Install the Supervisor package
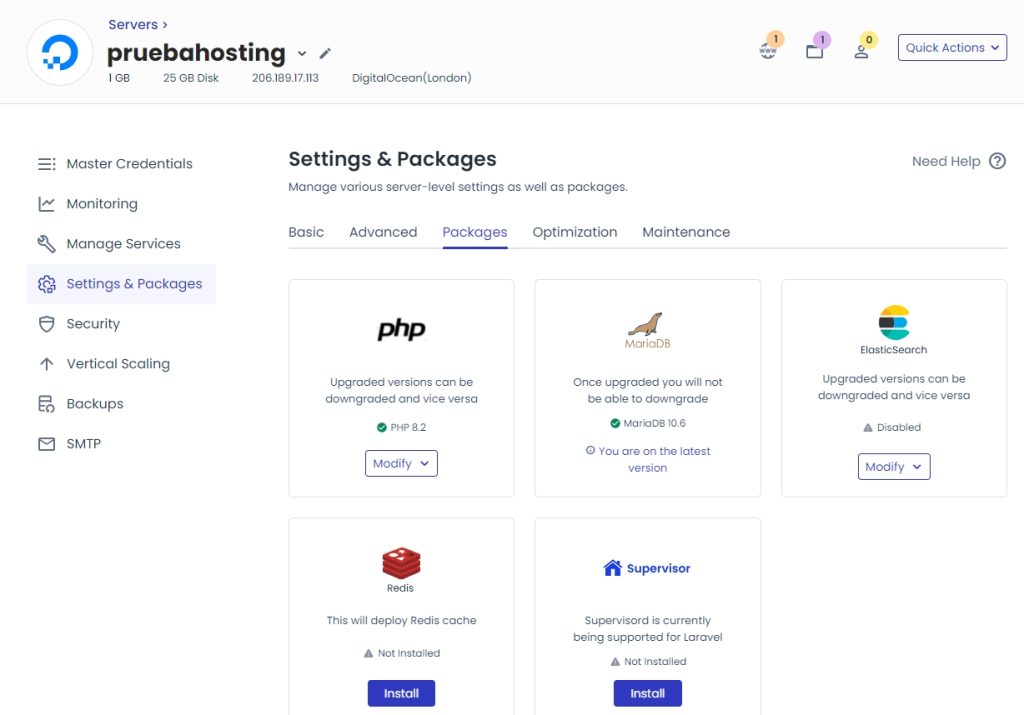 click(x=647, y=693)
